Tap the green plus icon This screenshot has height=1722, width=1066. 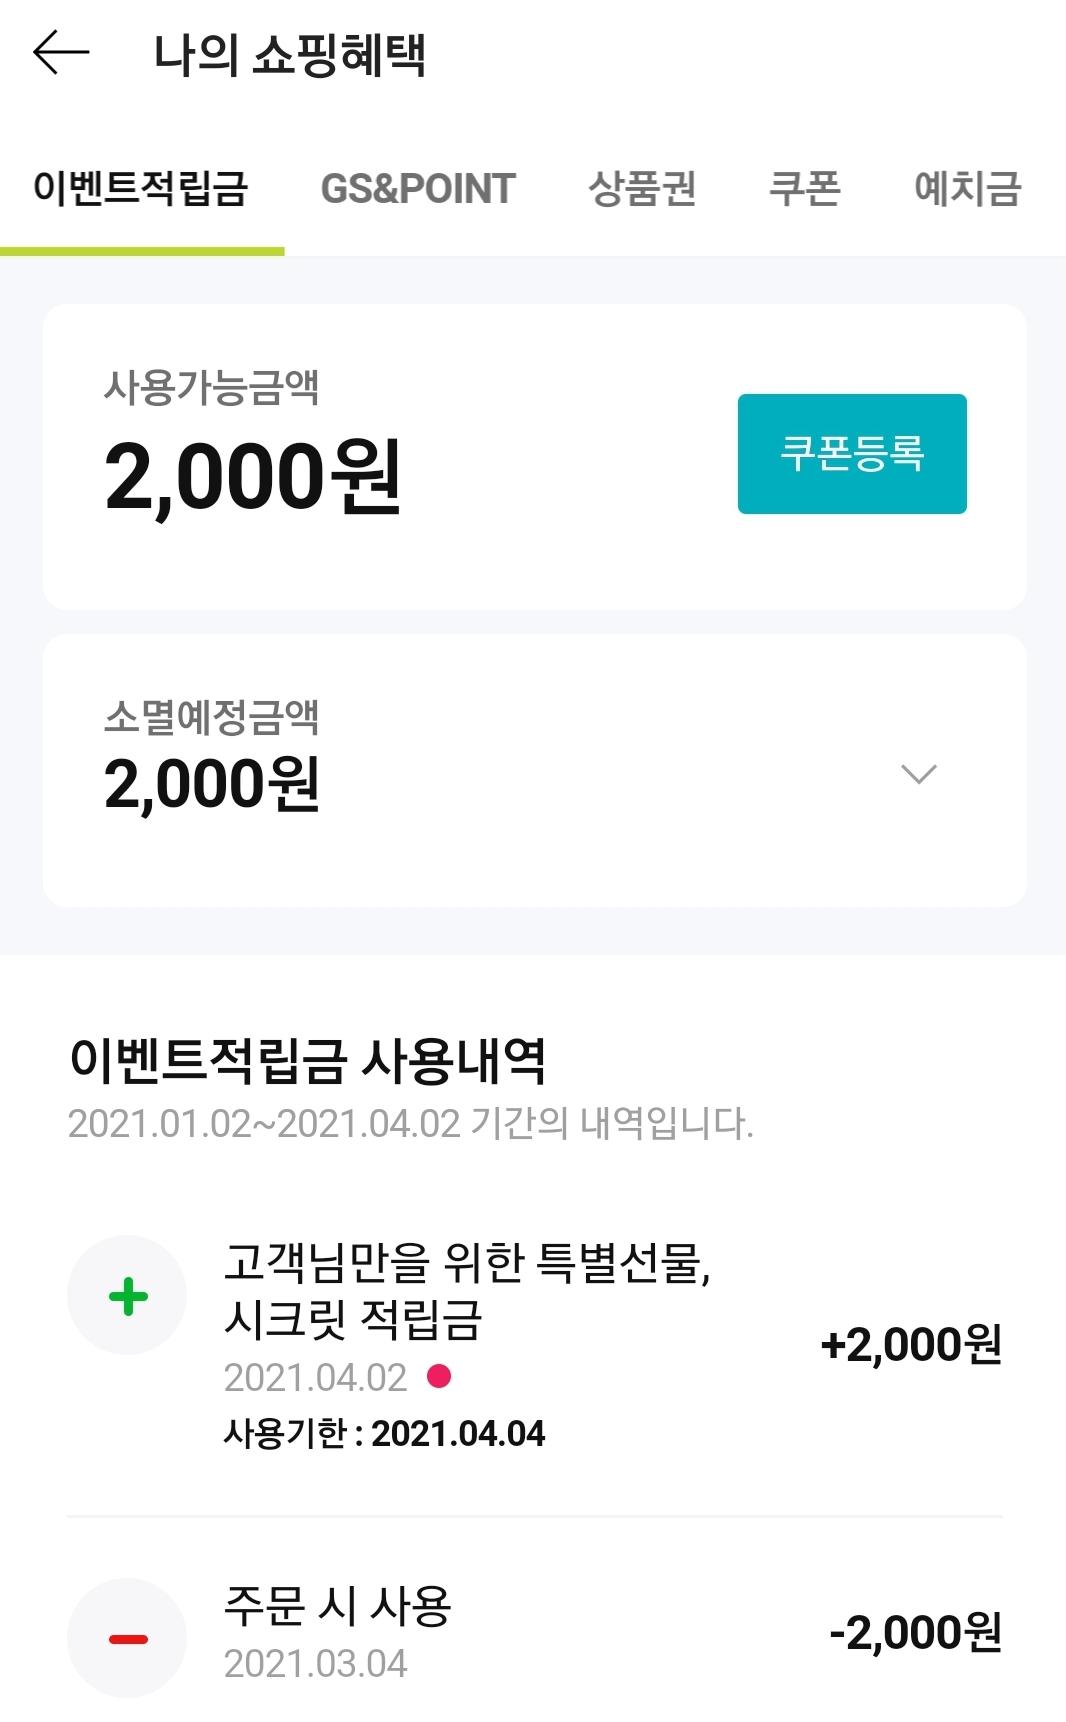tap(127, 1296)
